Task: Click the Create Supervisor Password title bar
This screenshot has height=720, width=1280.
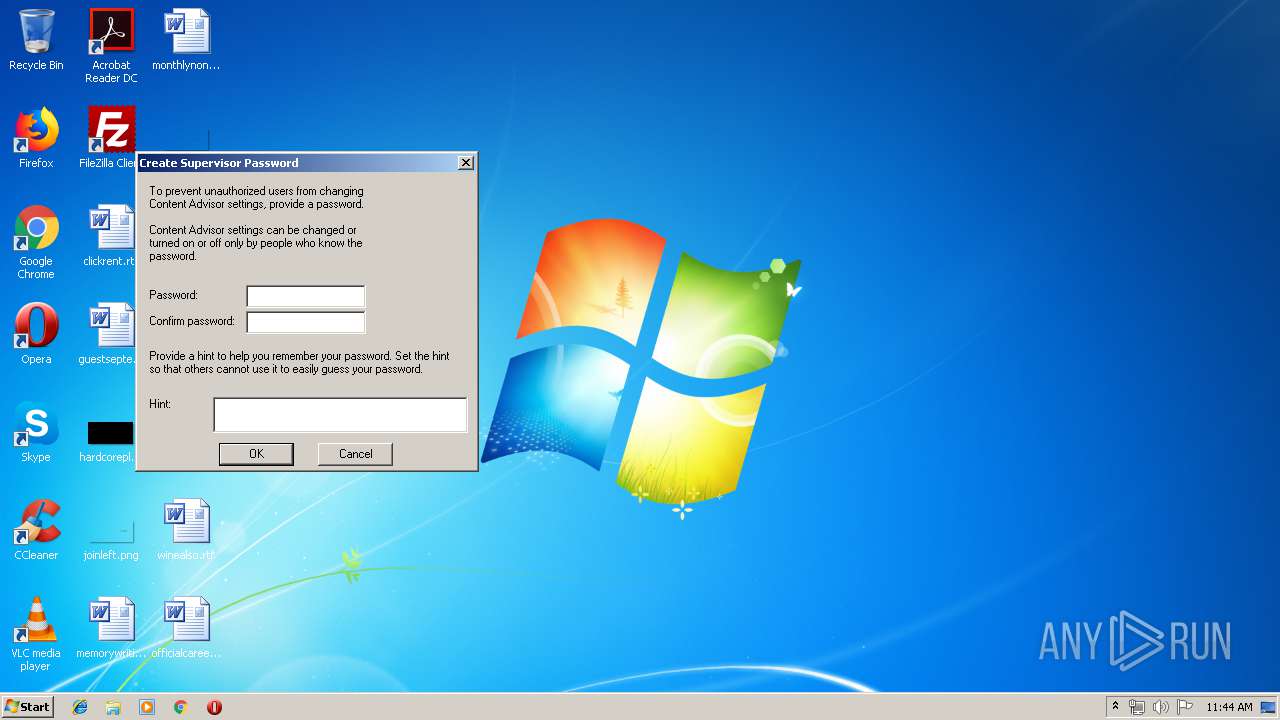Action: coord(296,163)
